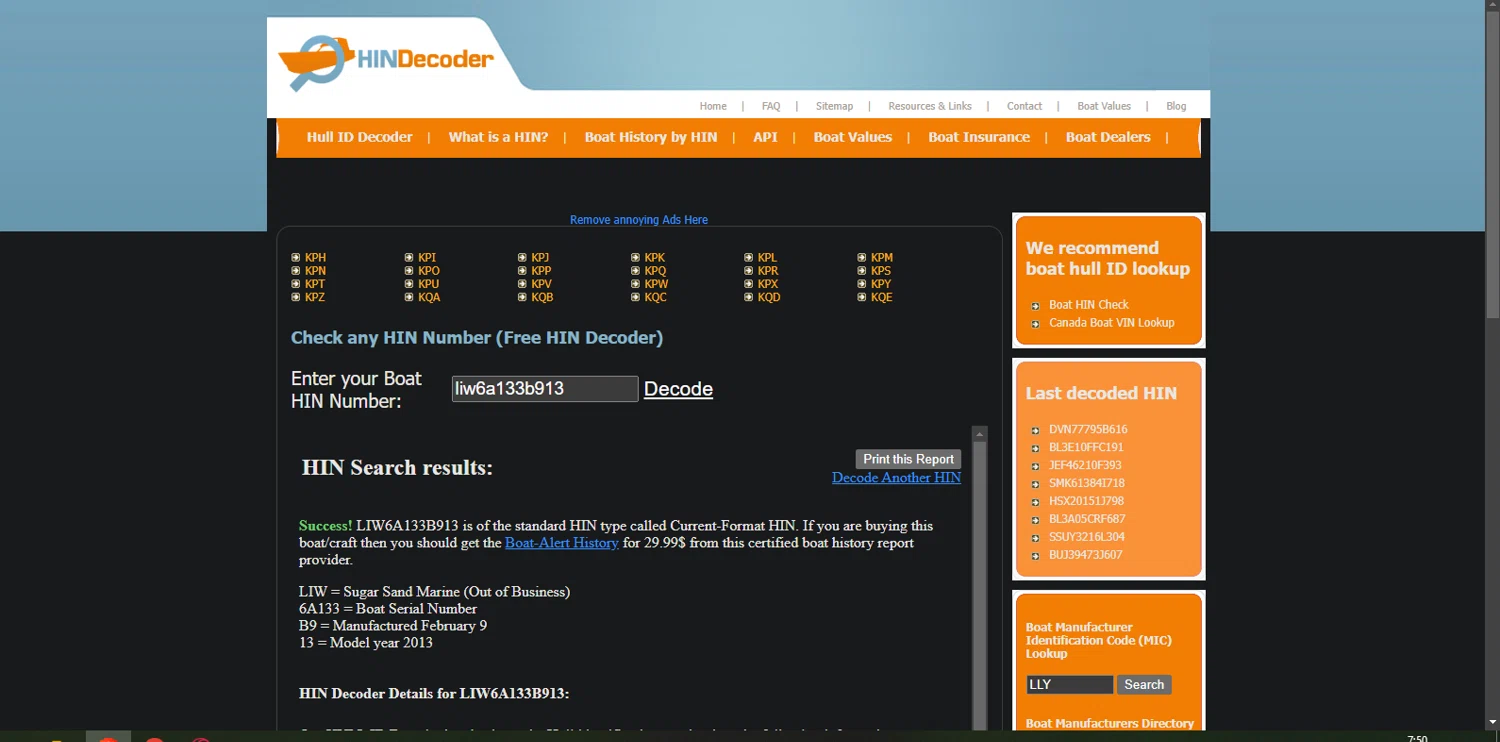Open last decoded HIN JEF46210F393
1500x742 pixels.
(x=1085, y=466)
